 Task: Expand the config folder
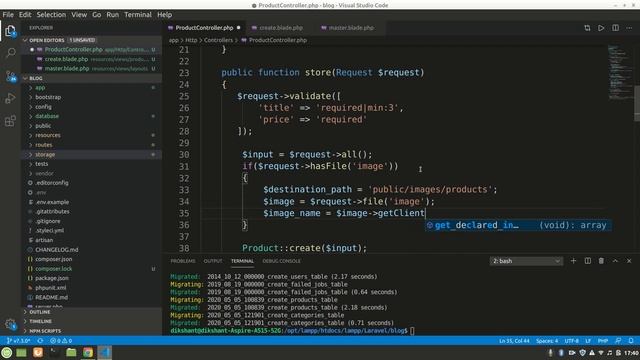[x=92, y=107]
